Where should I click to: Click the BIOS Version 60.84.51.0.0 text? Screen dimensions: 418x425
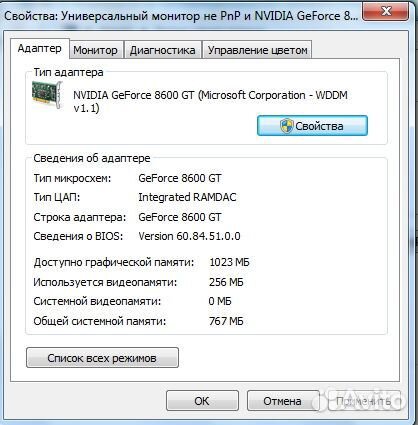coord(189,236)
